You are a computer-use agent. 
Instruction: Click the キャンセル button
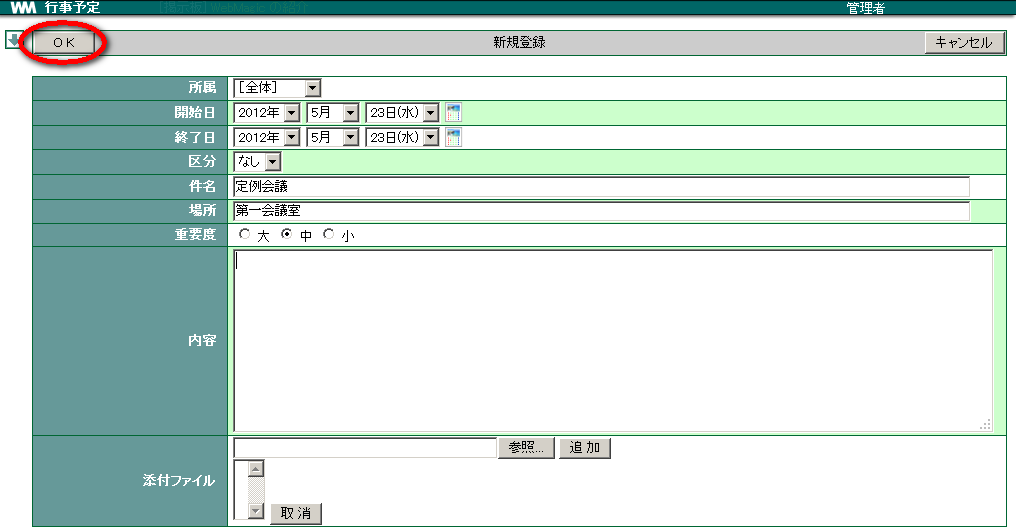click(964, 42)
